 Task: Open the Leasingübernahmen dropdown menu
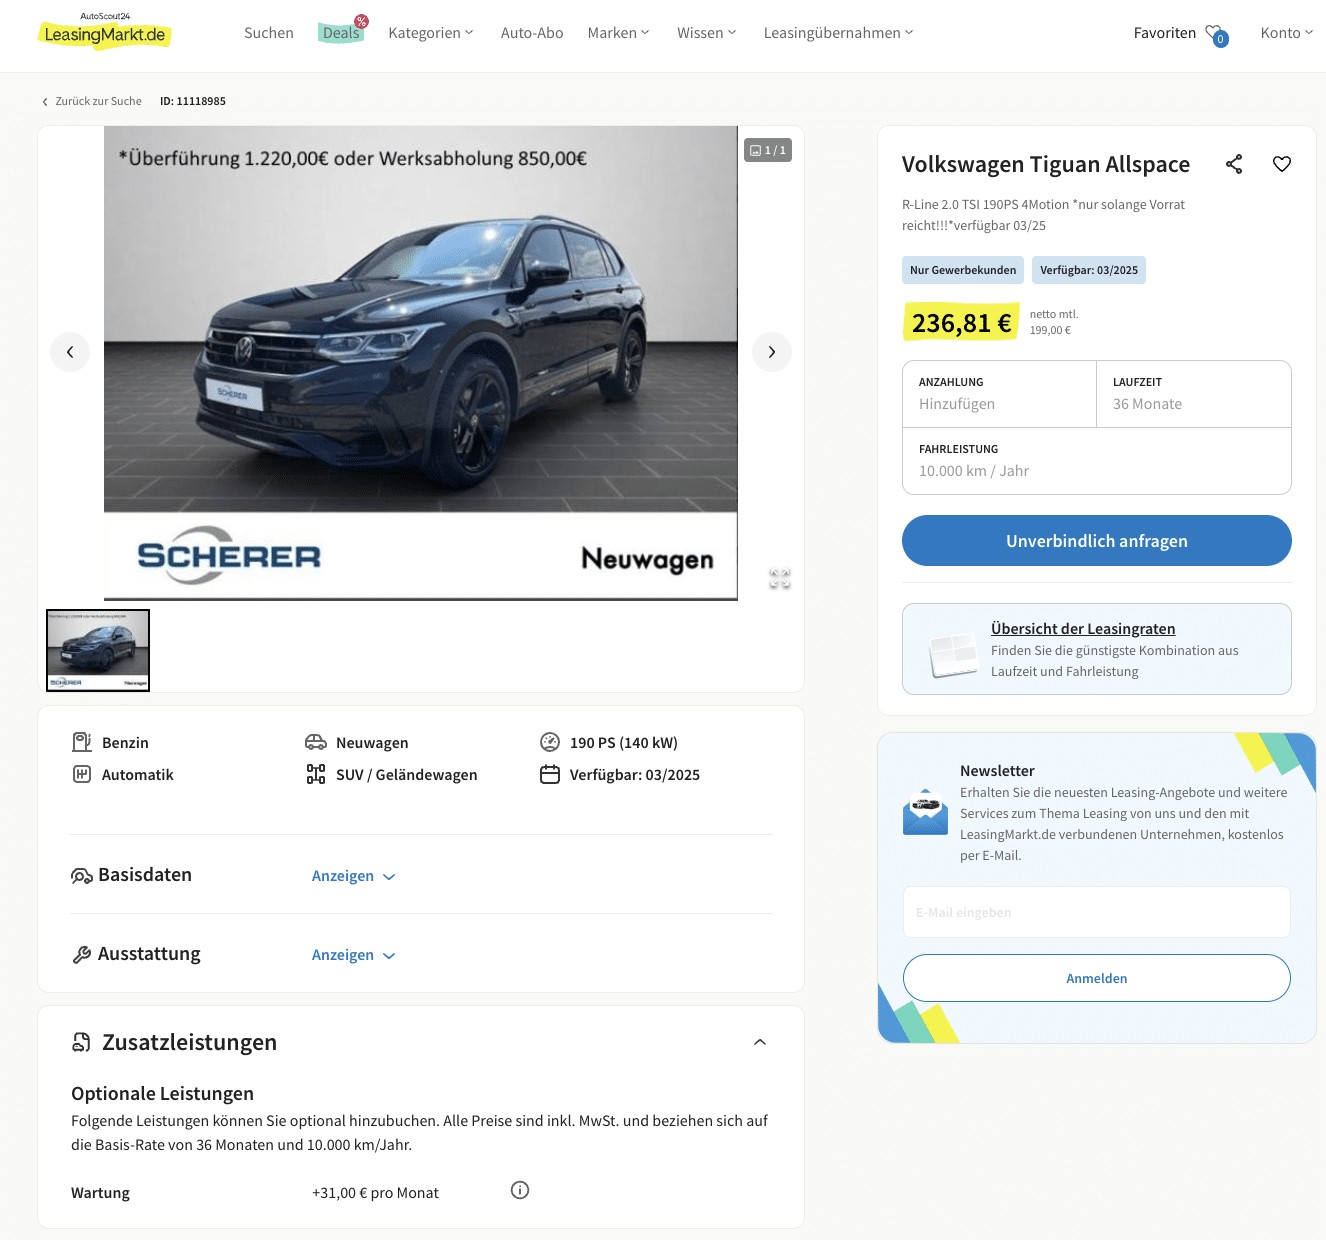[839, 33]
